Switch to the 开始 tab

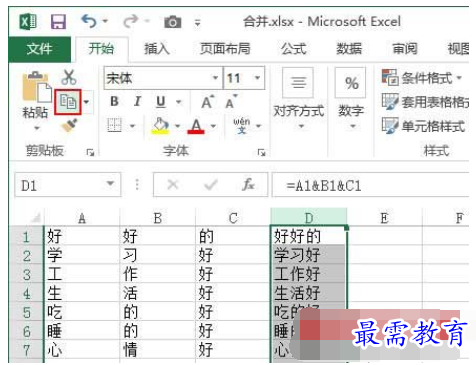coord(101,49)
